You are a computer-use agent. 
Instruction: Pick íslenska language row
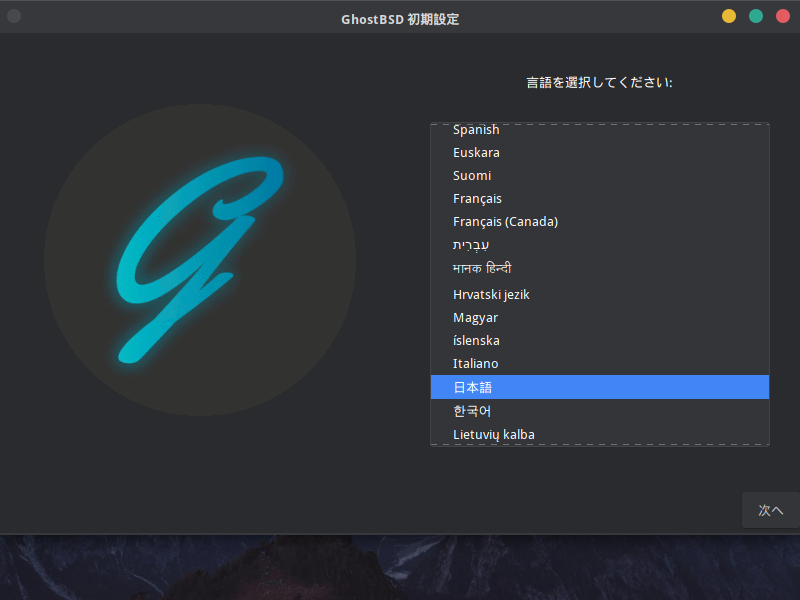click(599, 340)
